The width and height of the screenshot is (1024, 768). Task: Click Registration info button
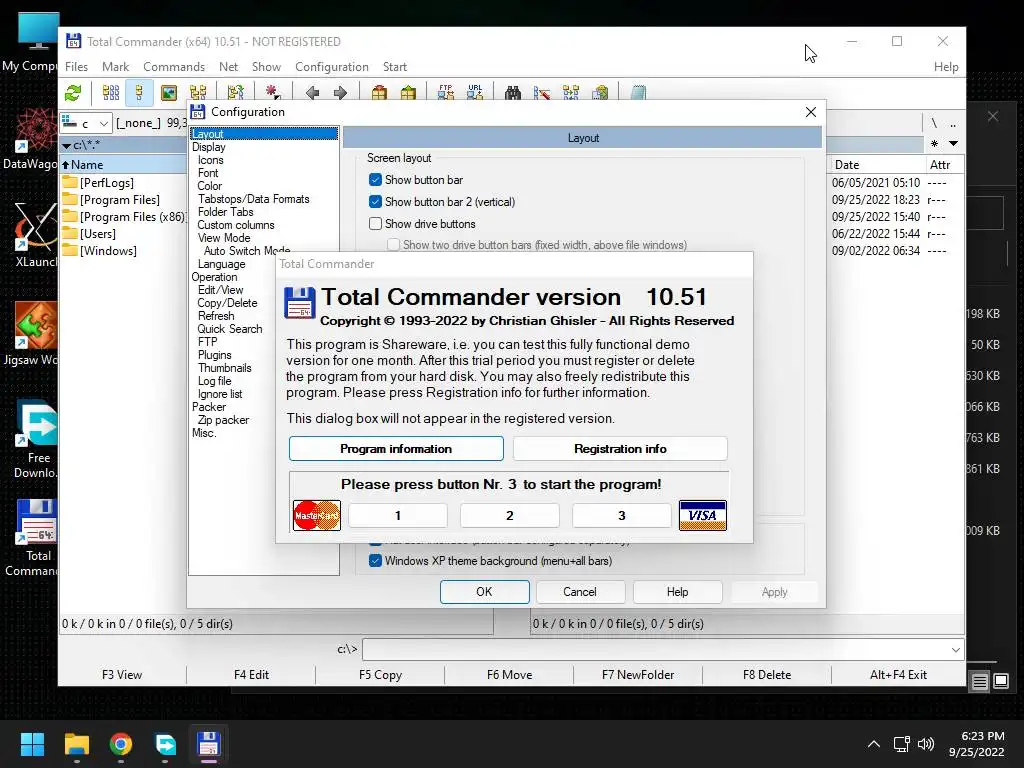click(620, 449)
